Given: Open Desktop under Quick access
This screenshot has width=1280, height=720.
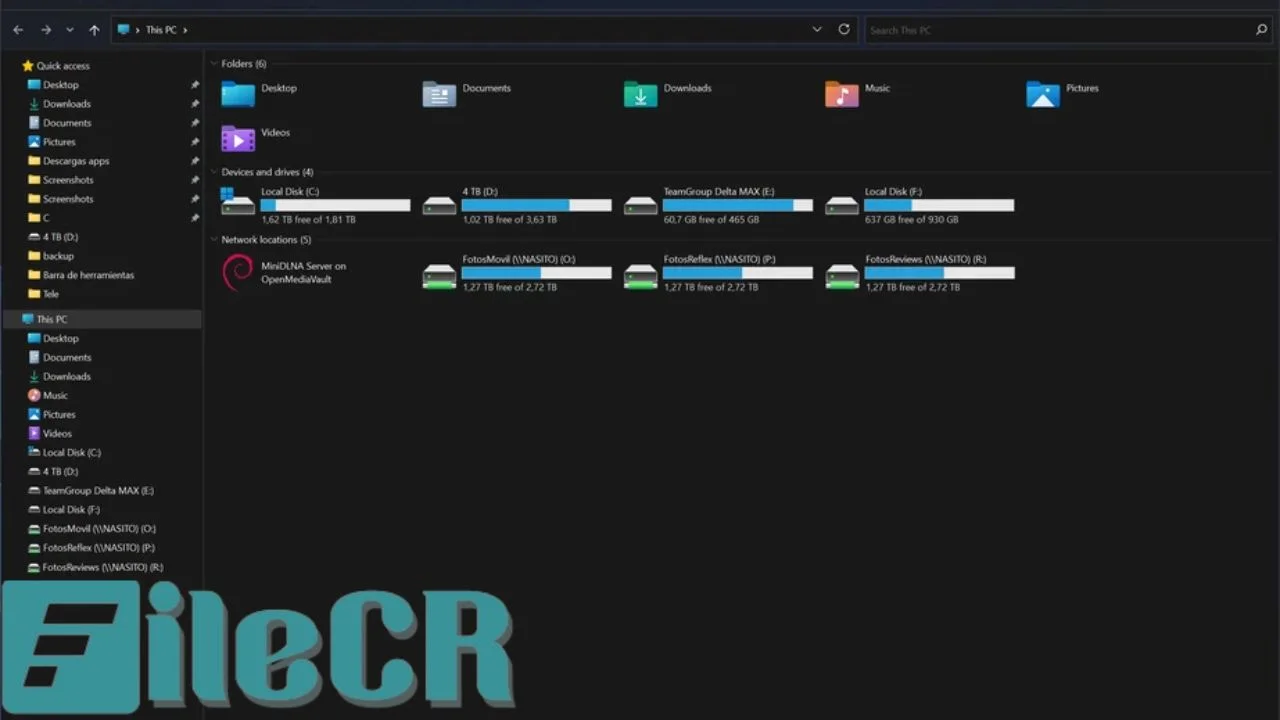Looking at the screenshot, I should (60, 85).
